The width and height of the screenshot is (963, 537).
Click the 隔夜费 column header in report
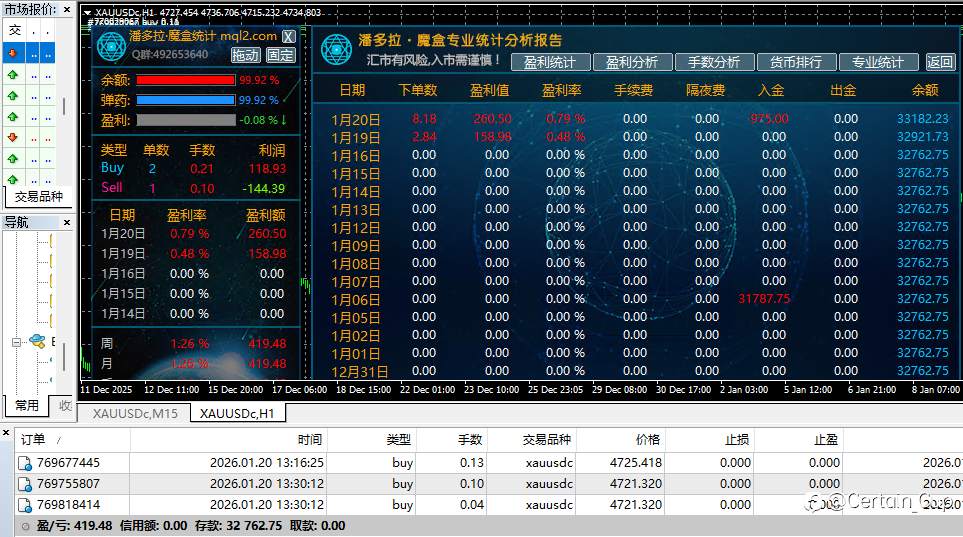706,91
